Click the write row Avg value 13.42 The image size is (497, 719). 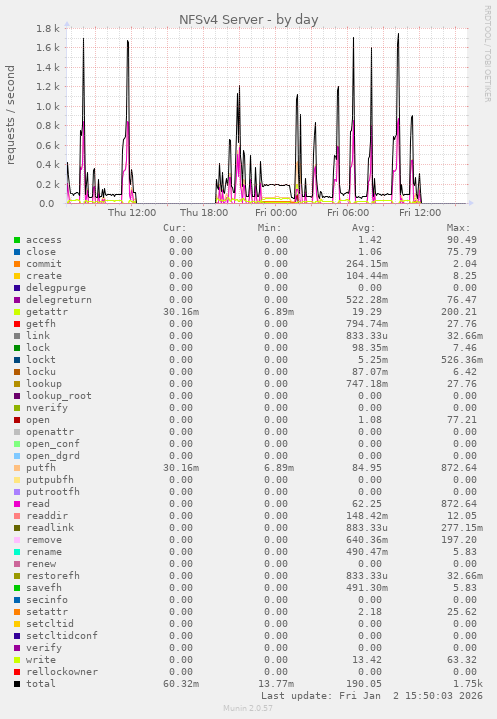[x=367, y=660]
